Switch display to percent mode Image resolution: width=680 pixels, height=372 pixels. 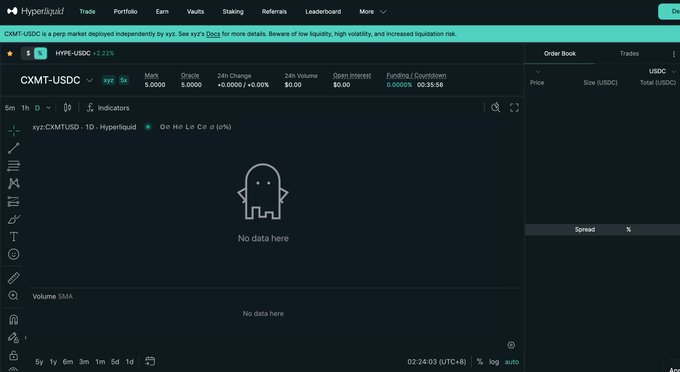pyautogui.click(x=40, y=53)
